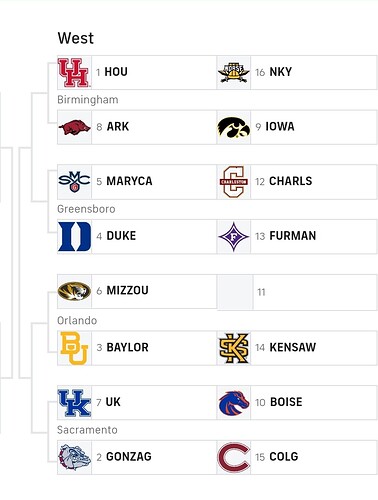Pick 2 GONZAG team name
This screenshot has height=500, width=378.
click(124, 457)
